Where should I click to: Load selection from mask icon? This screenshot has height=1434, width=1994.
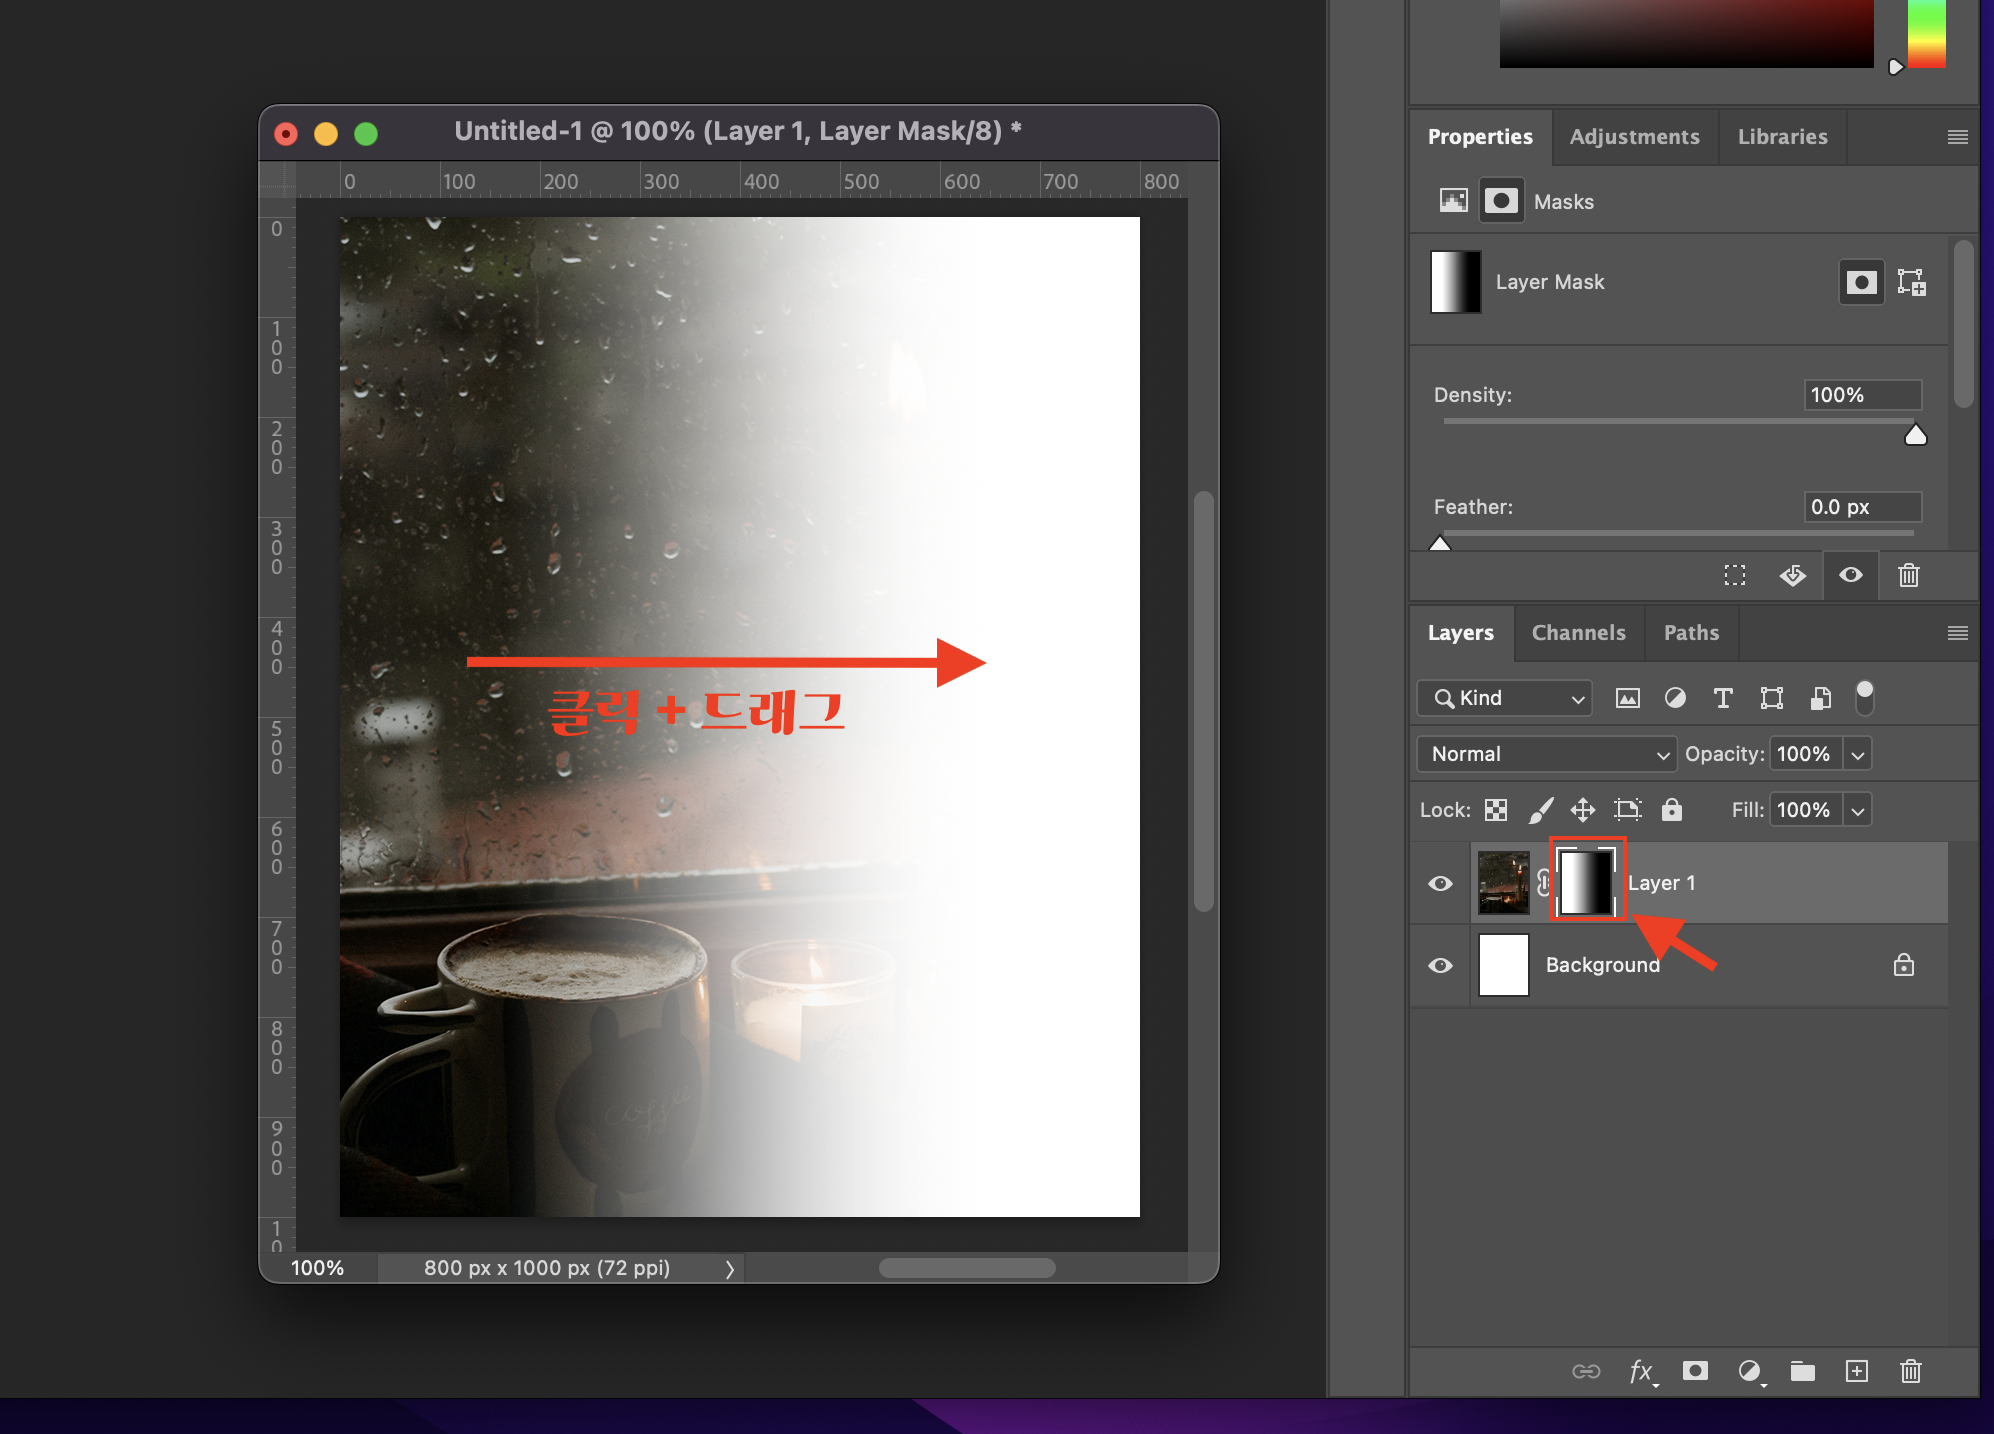click(x=1735, y=575)
